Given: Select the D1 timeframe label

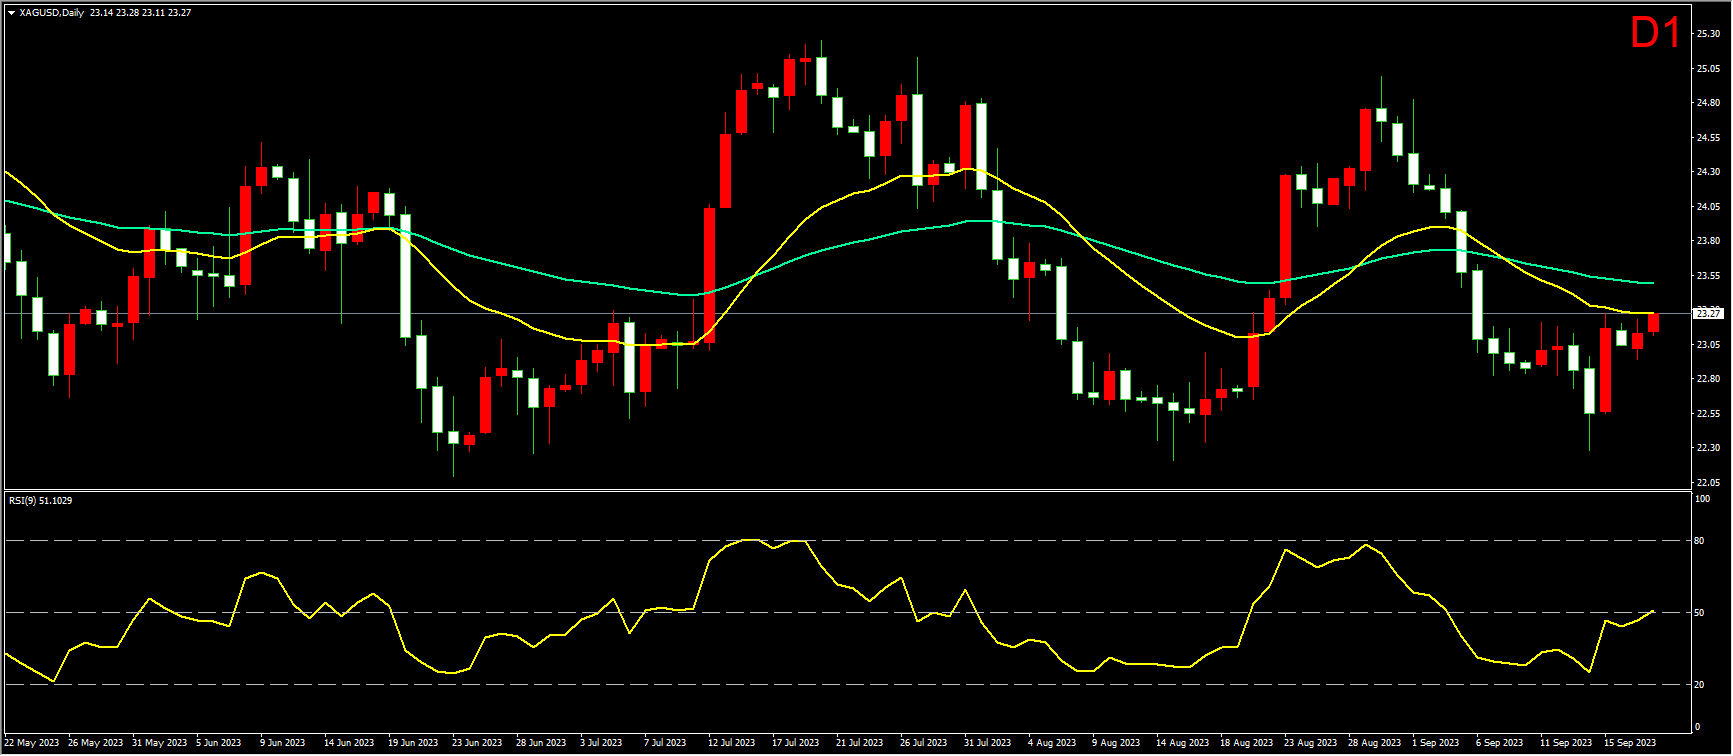Looking at the screenshot, I should tap(1655, 33).
